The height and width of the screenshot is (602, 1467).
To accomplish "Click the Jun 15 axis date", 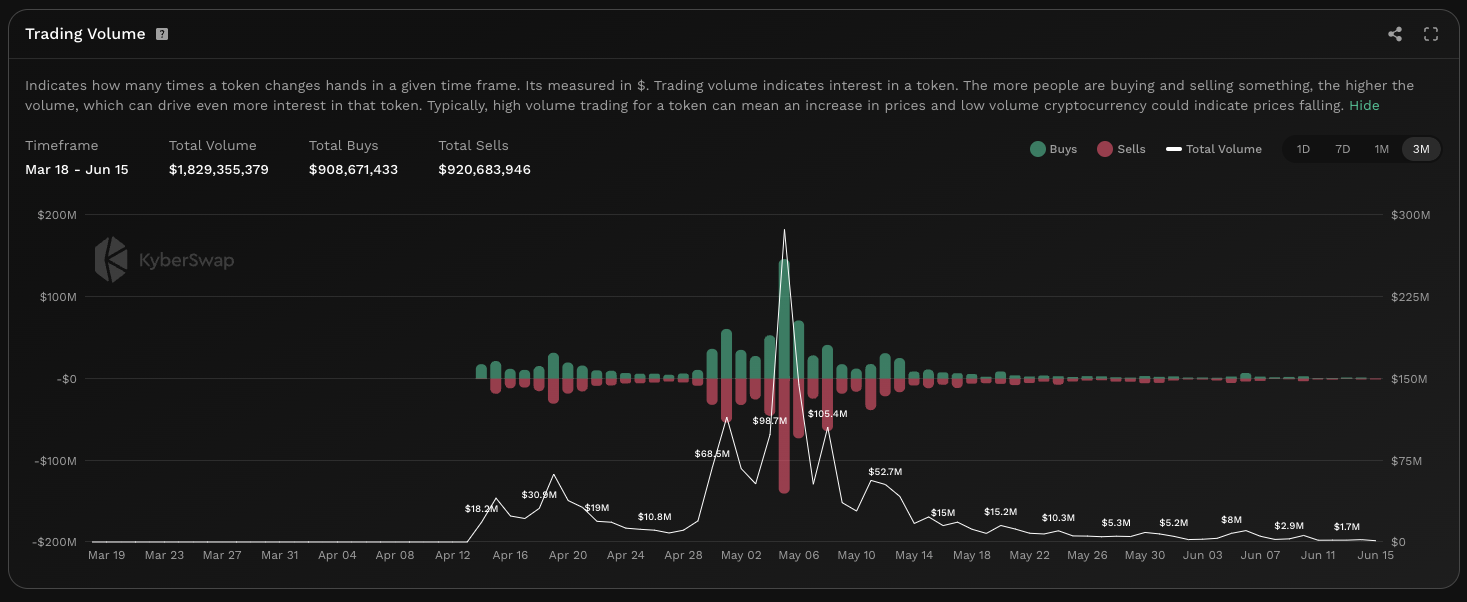I will pos(1376,555).
